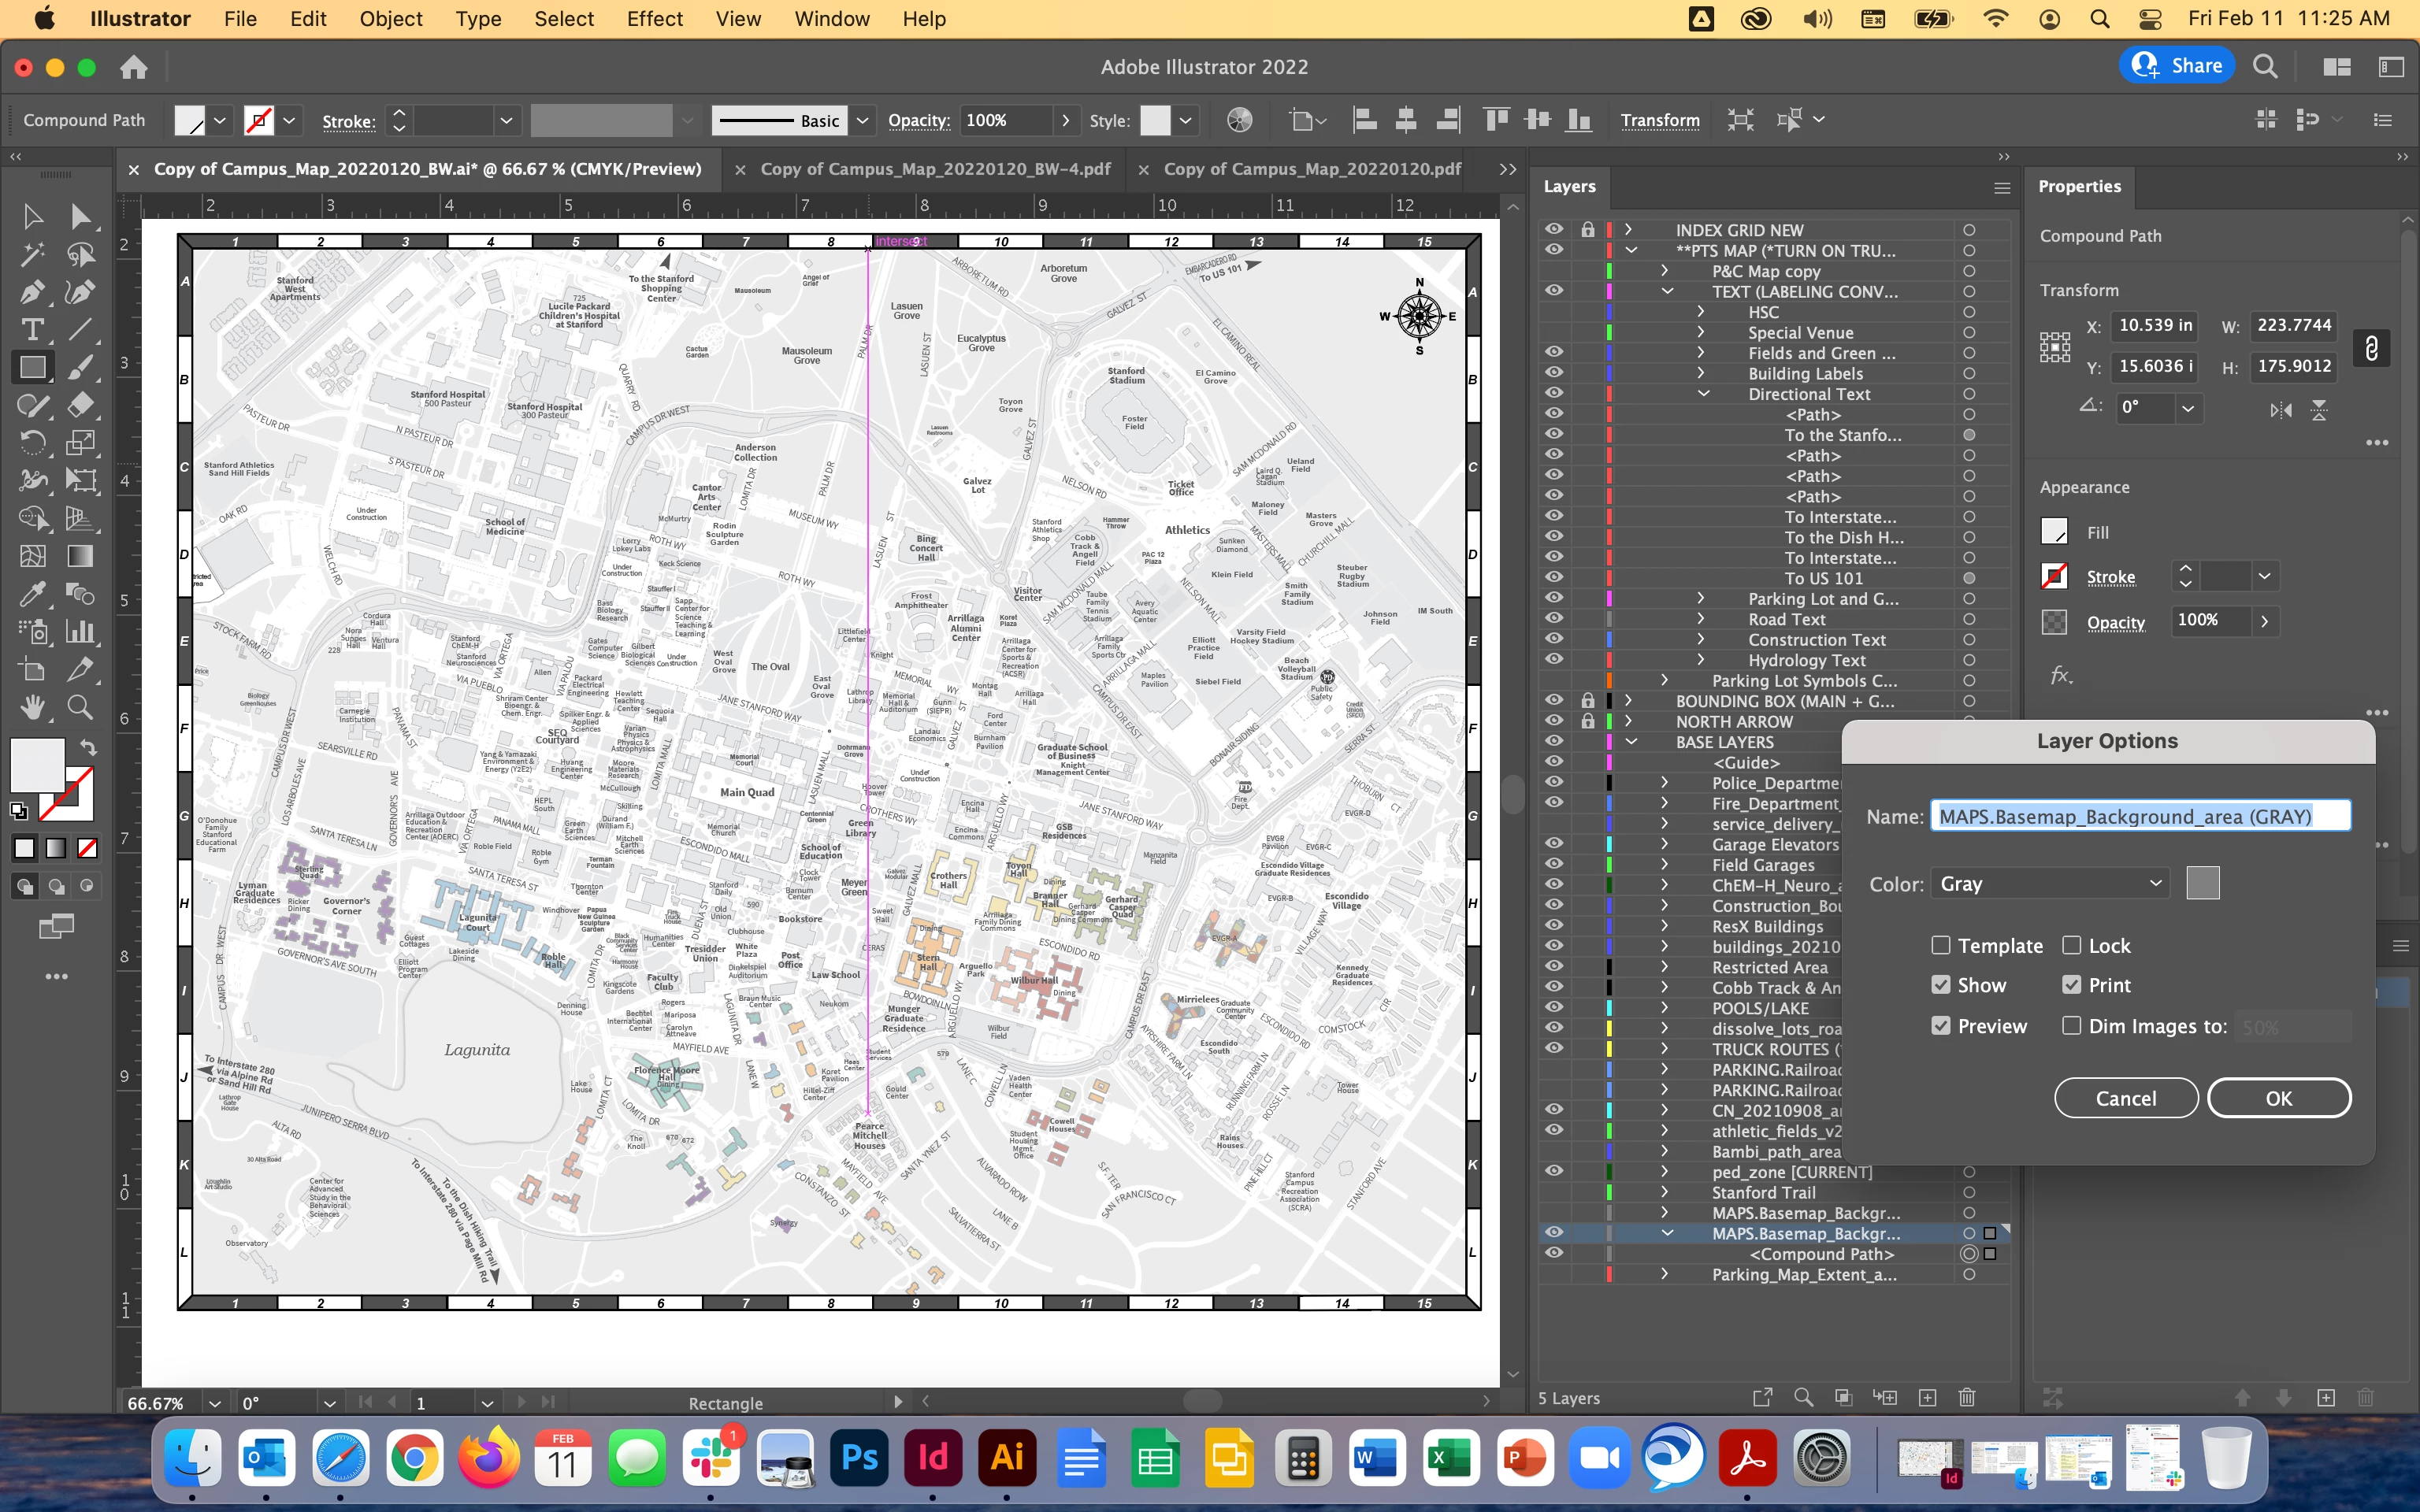Click the Share button
2420x1512 pixels.
[2177, 66]
